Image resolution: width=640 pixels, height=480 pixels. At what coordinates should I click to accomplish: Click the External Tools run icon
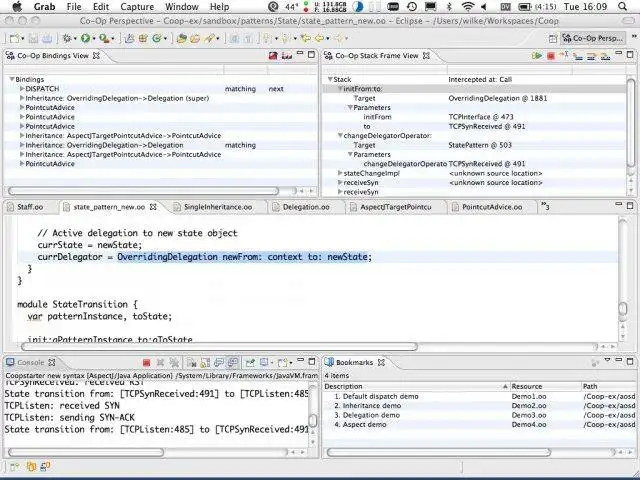tap(104, 38)
